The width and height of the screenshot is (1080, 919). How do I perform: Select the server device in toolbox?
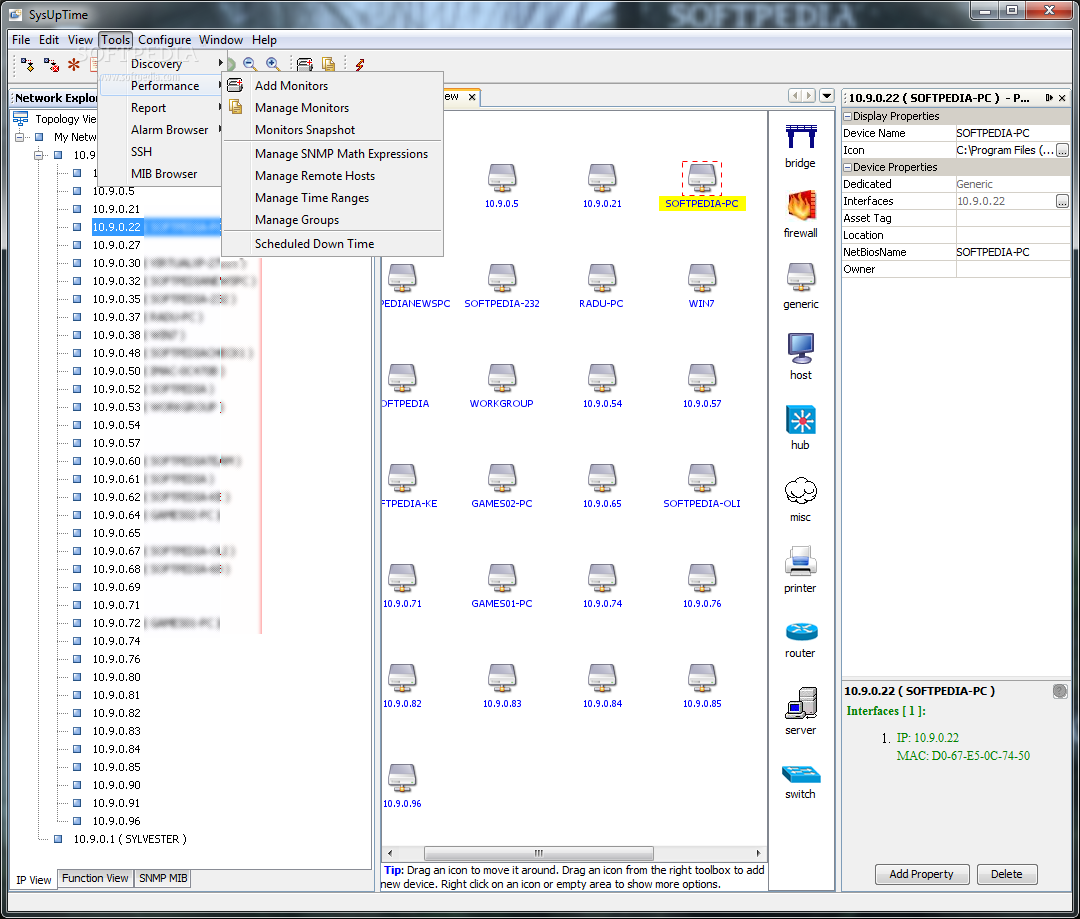coord(800,712)
